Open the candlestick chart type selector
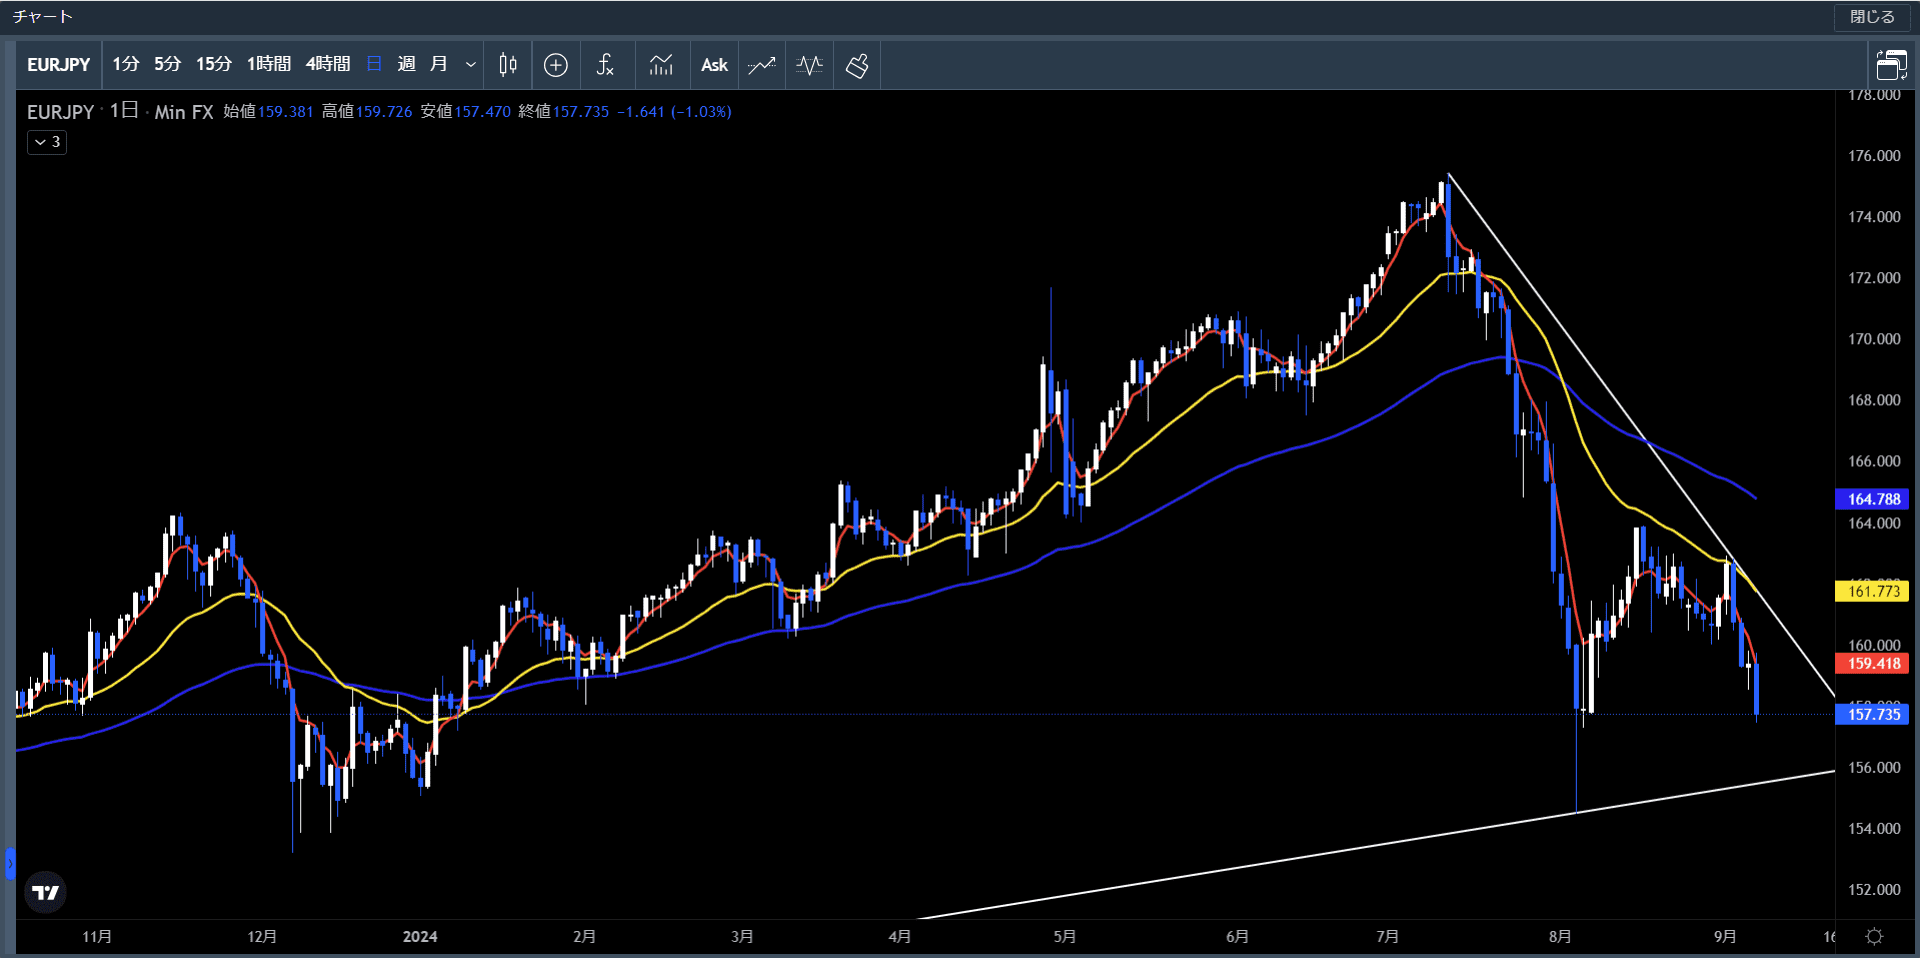 (x=508, y=65)
